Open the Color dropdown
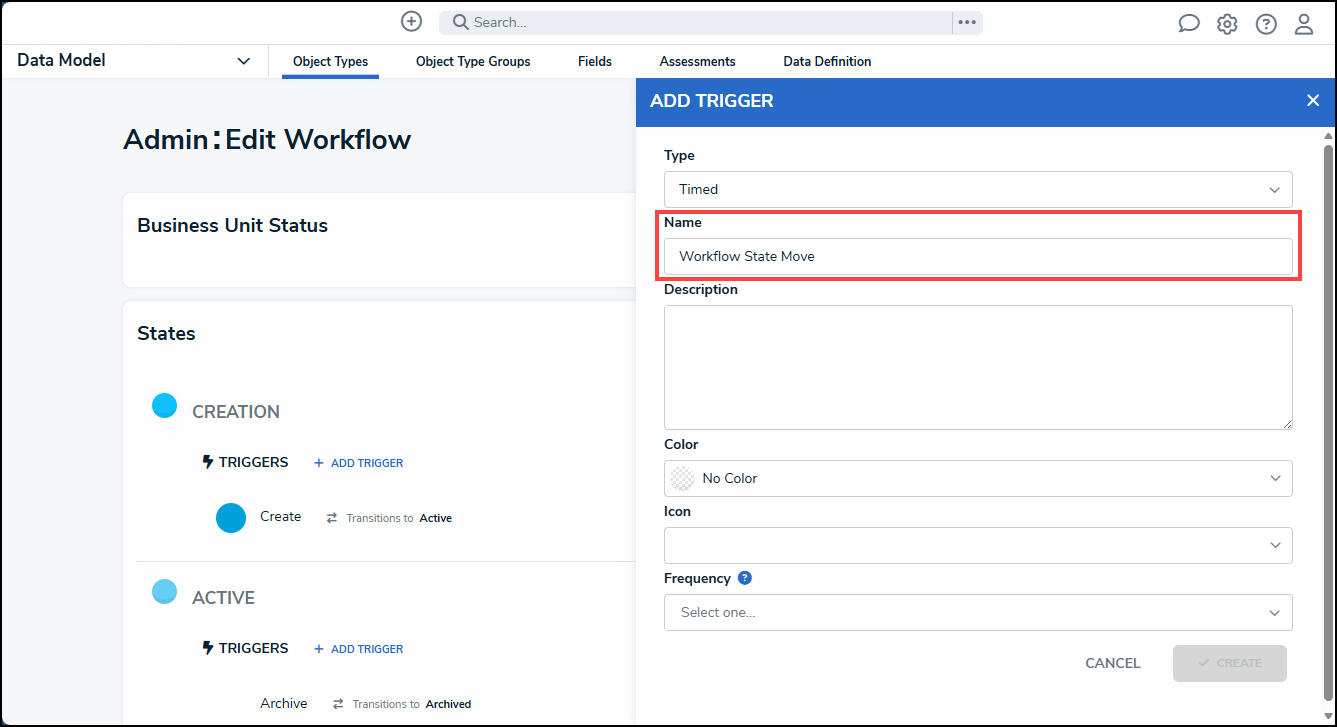 click(x=978, y=478)
